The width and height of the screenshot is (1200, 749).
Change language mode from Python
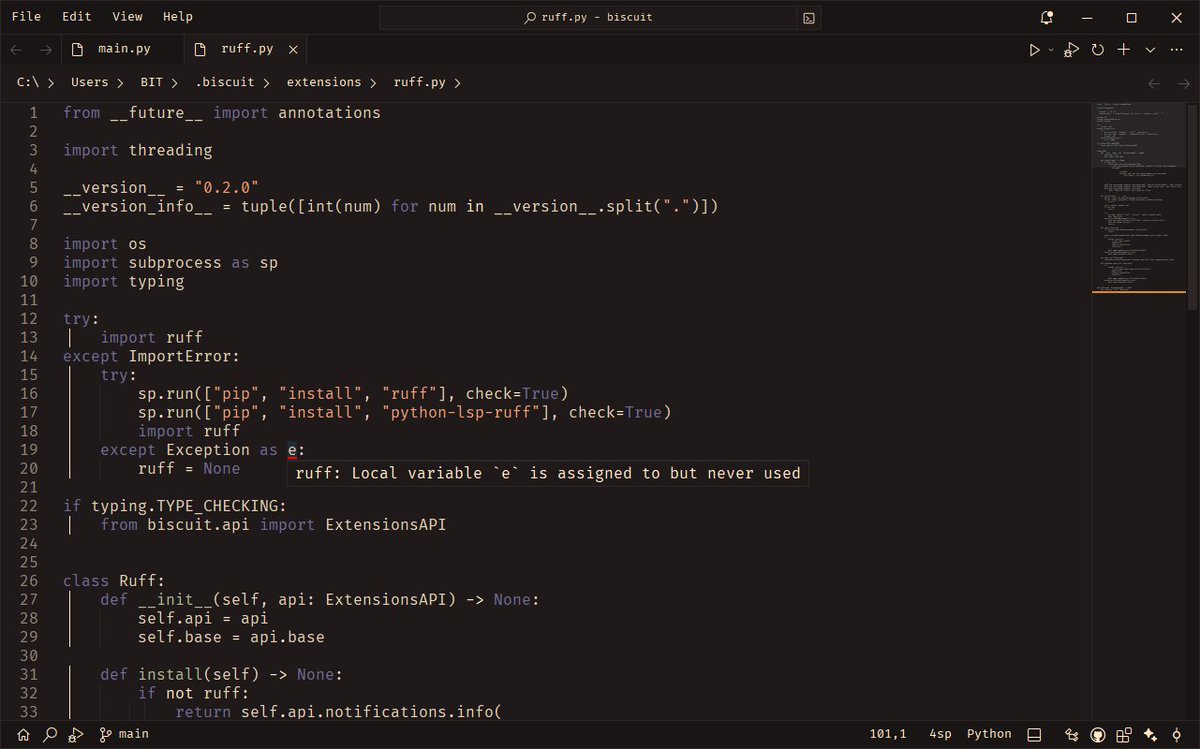[x=989, y=734]
